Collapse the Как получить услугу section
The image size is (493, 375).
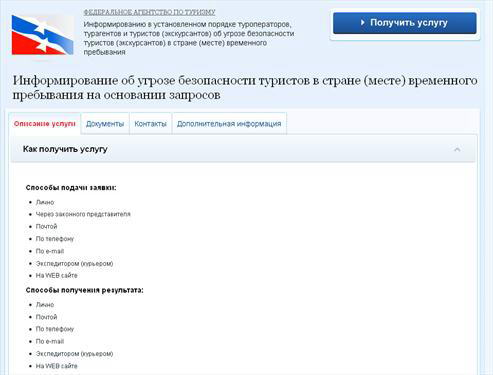click(243, 149)
